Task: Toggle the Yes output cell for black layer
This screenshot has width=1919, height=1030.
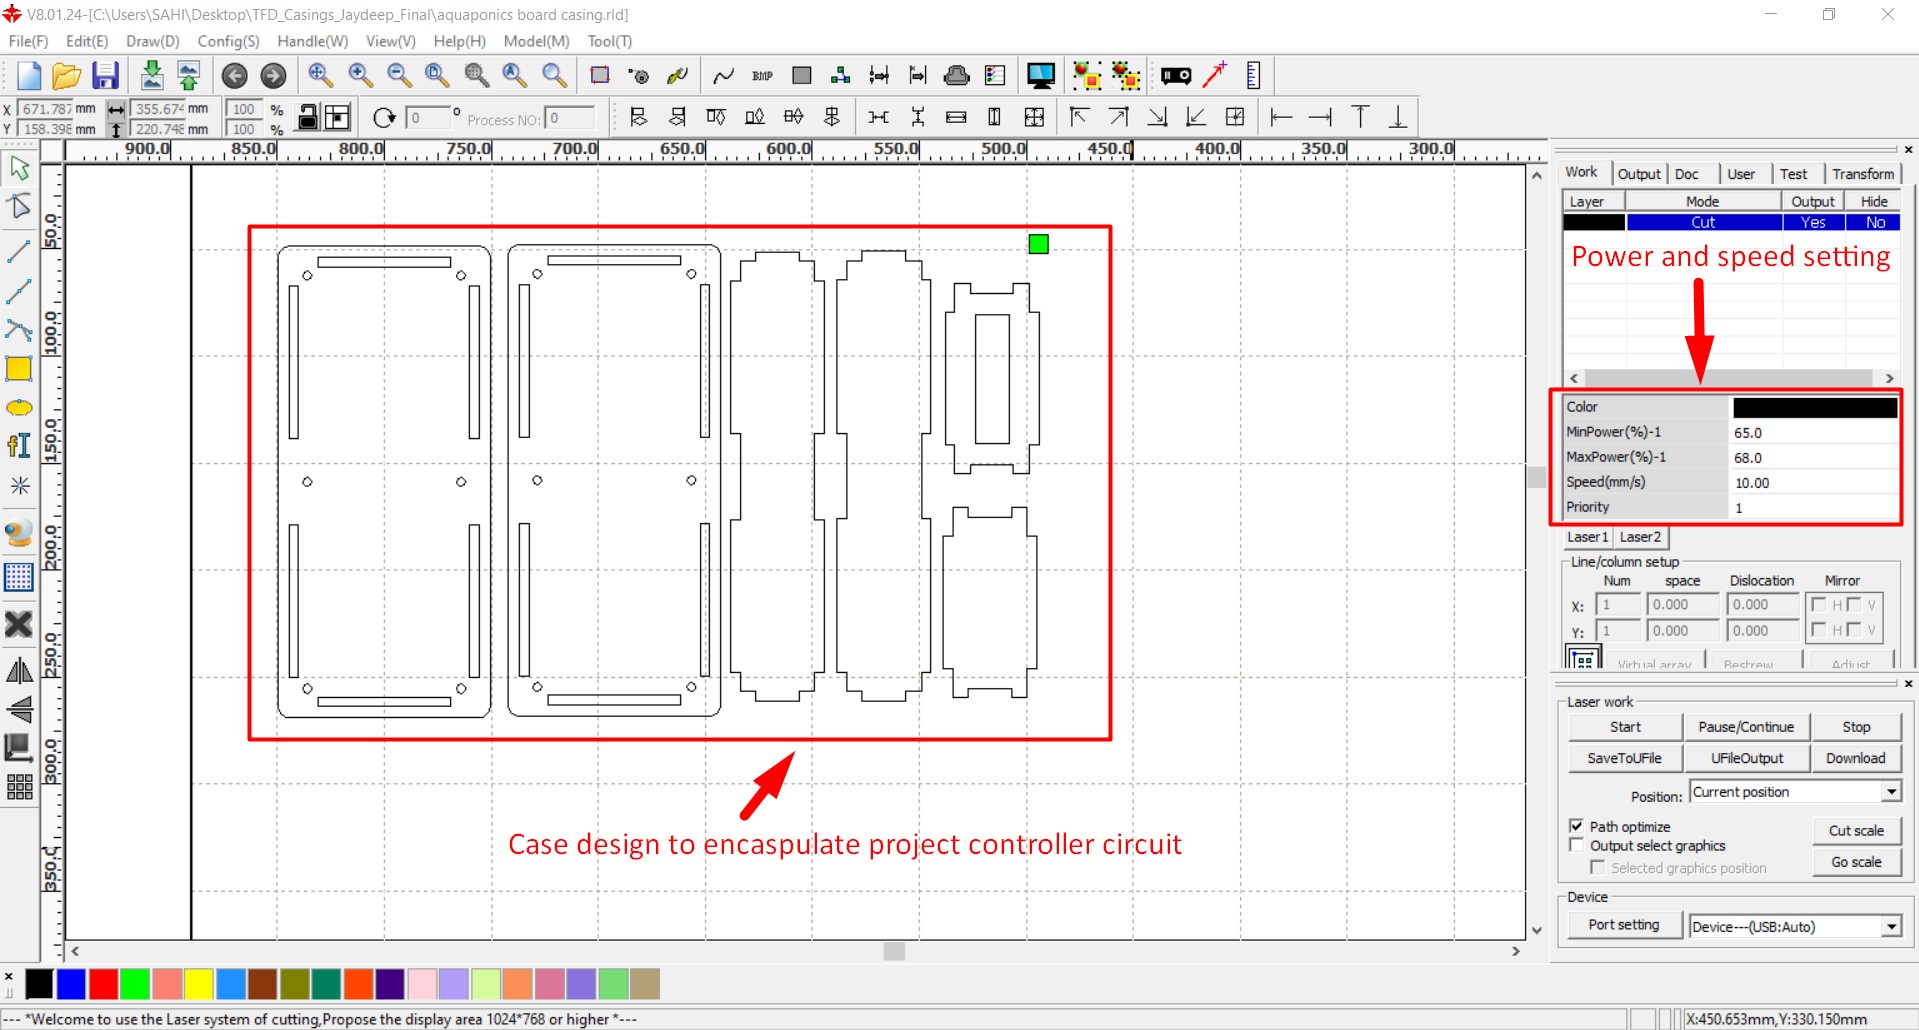Action: (x=1813, y=223)
